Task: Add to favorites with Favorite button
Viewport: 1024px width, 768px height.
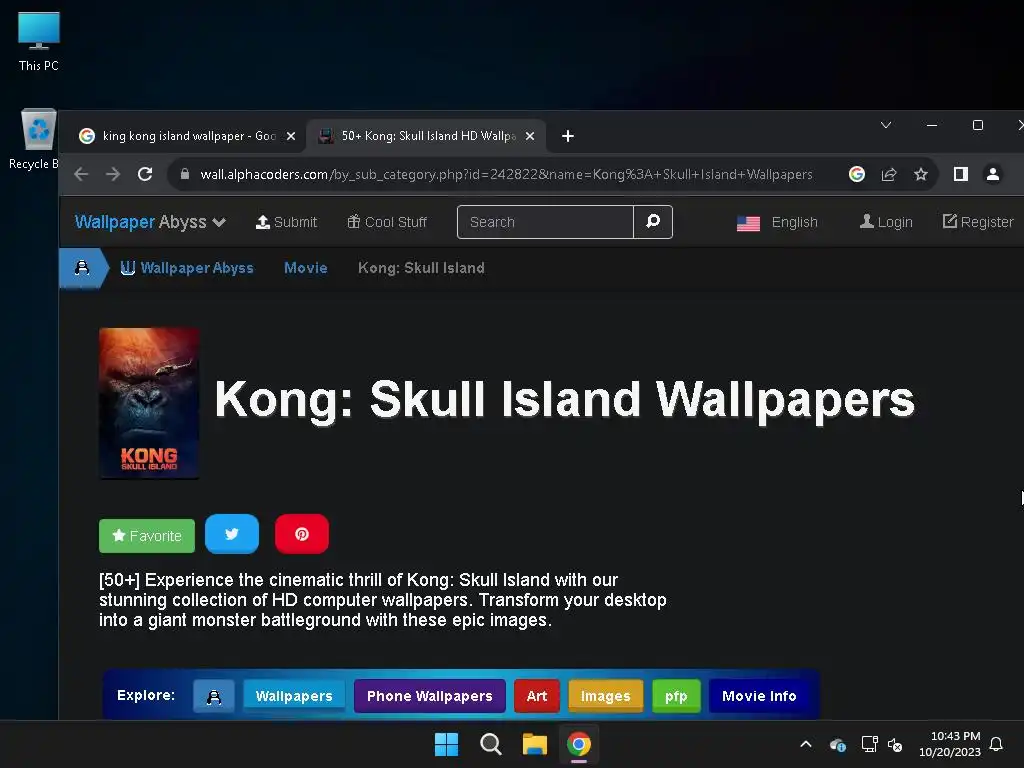Action: pos(147,536)
